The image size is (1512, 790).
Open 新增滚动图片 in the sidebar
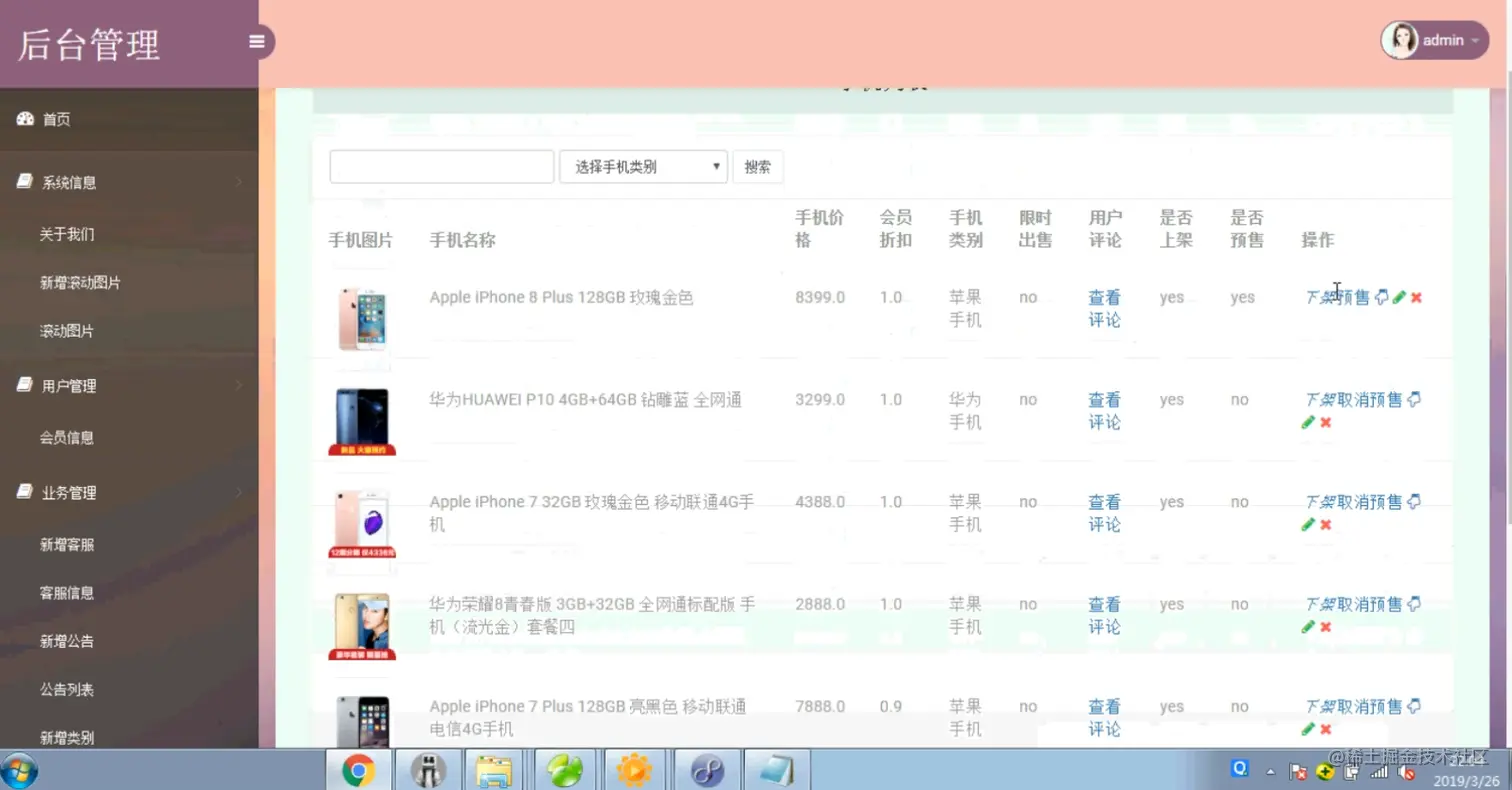[80, 282]
